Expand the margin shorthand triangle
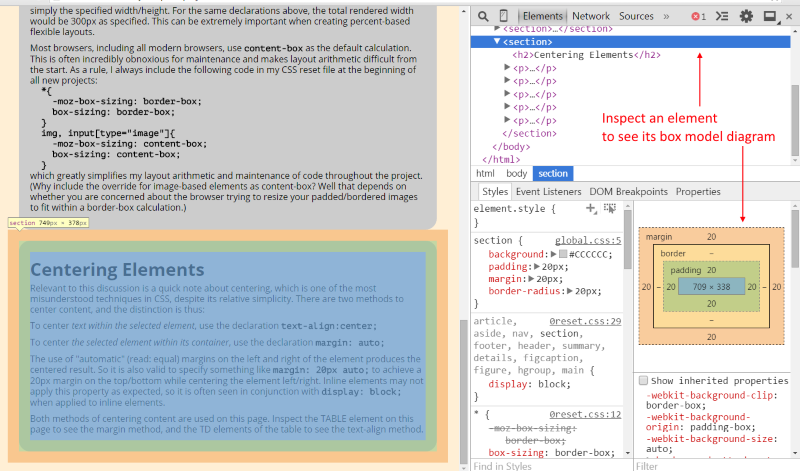 (x=531, y=279)
